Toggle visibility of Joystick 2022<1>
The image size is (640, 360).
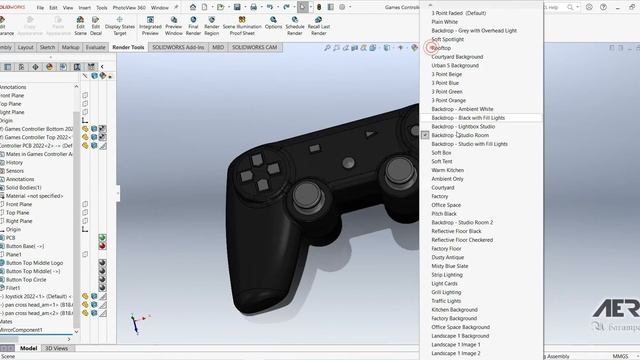(85, 296)
